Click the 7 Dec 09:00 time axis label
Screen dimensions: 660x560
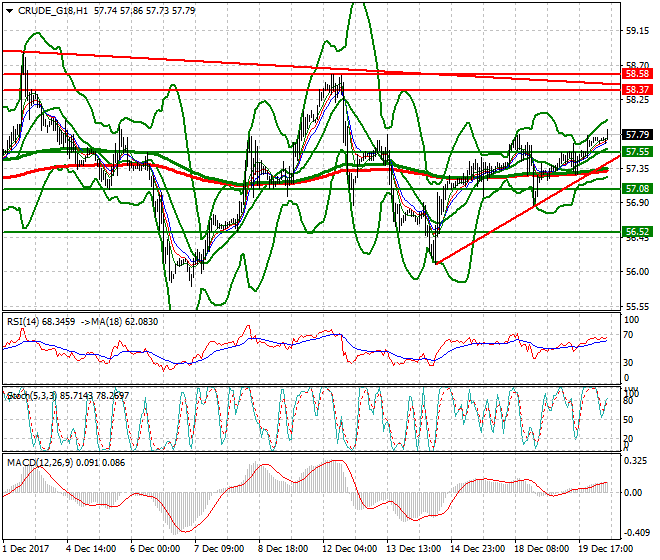[x=219, y=549]
